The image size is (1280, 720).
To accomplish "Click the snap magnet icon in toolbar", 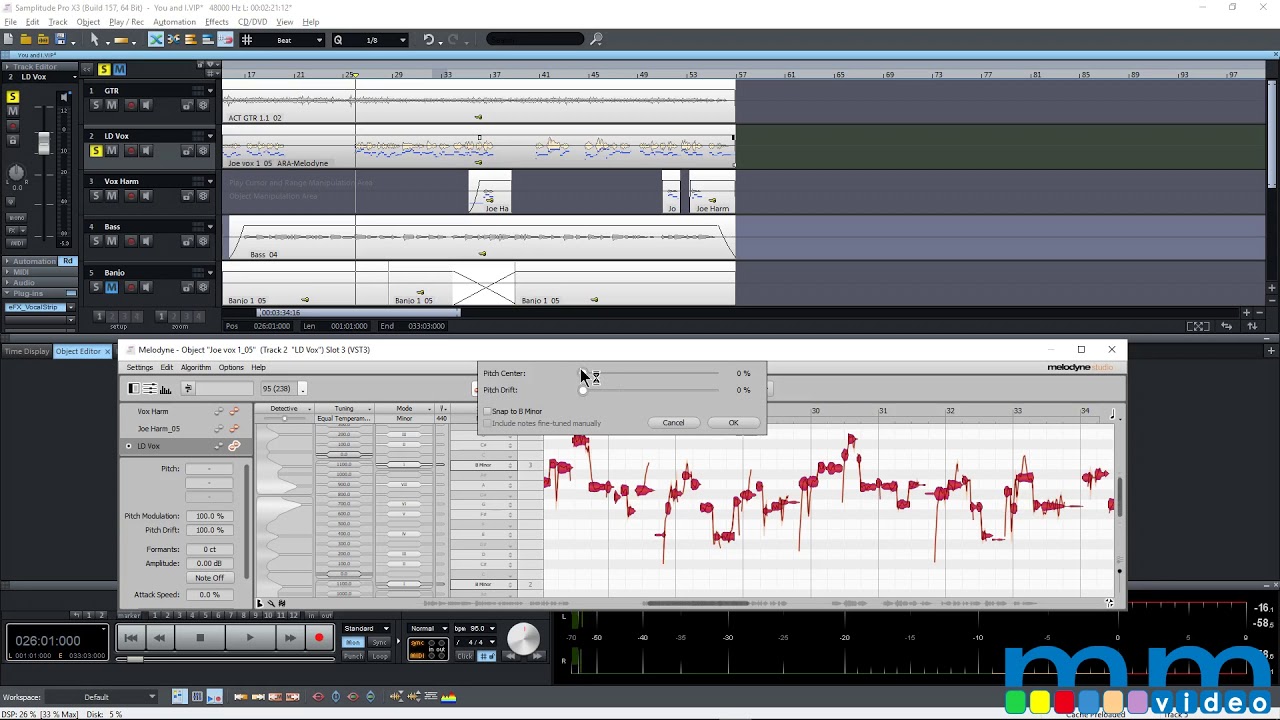I will (225, 40).
